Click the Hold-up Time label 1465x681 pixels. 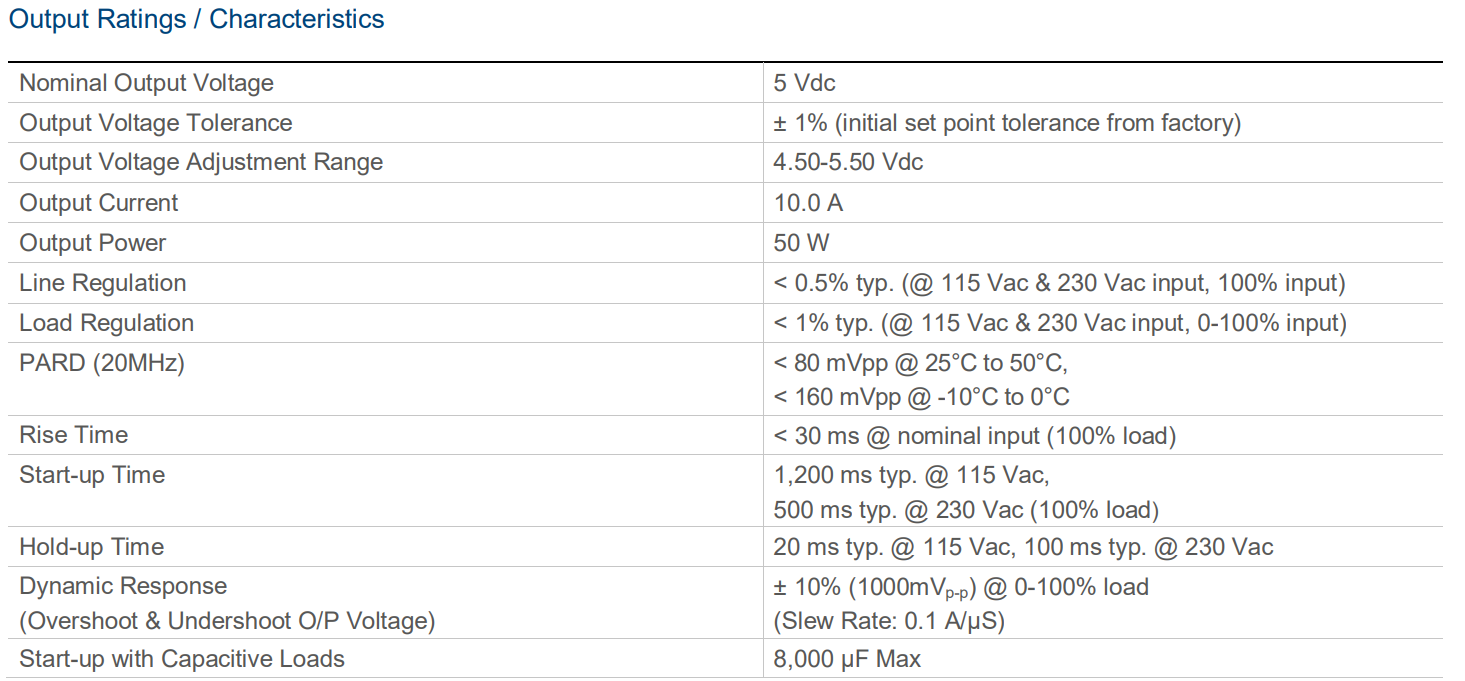pyautogui.click(x=91, y=547)
